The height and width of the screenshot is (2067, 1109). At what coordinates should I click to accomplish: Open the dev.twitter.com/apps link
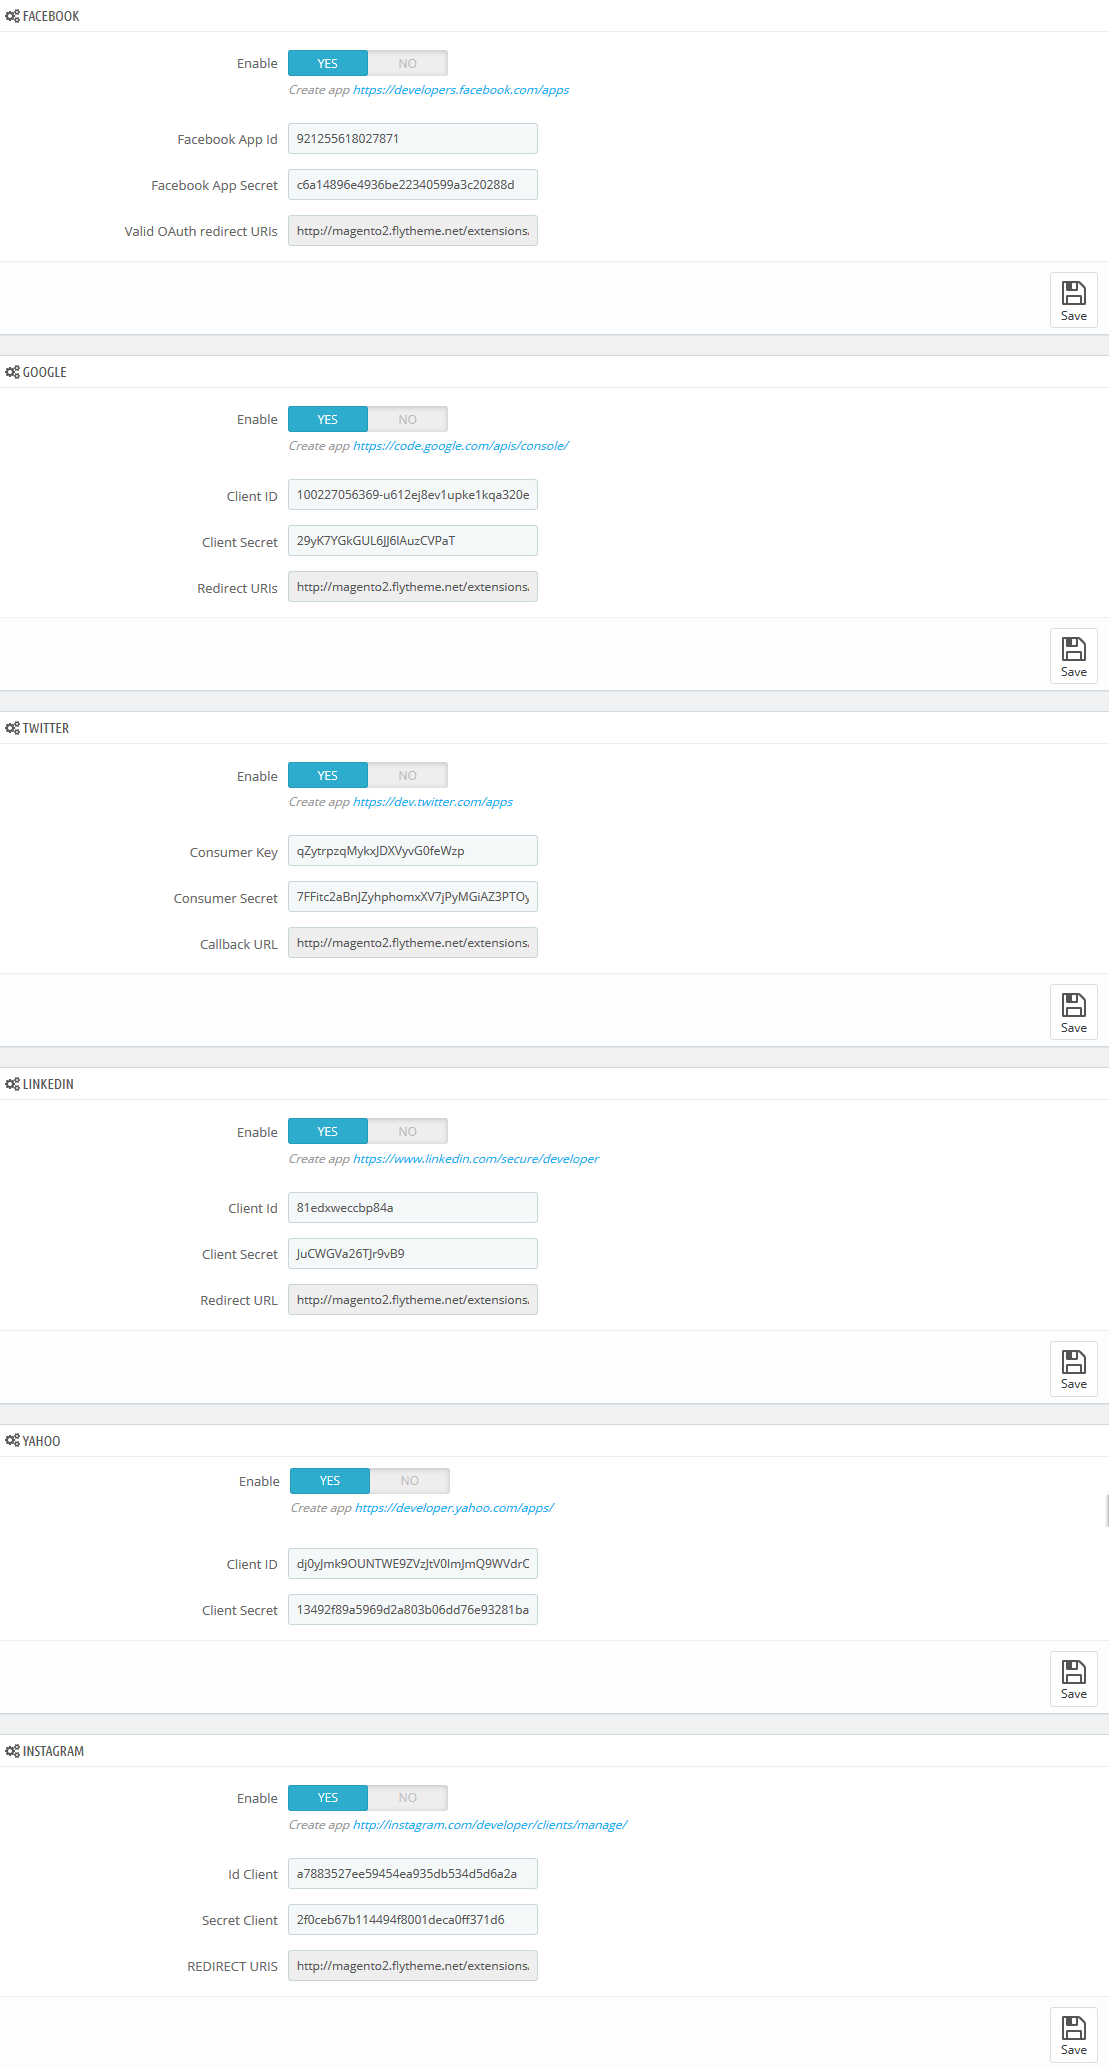(433, 802)
